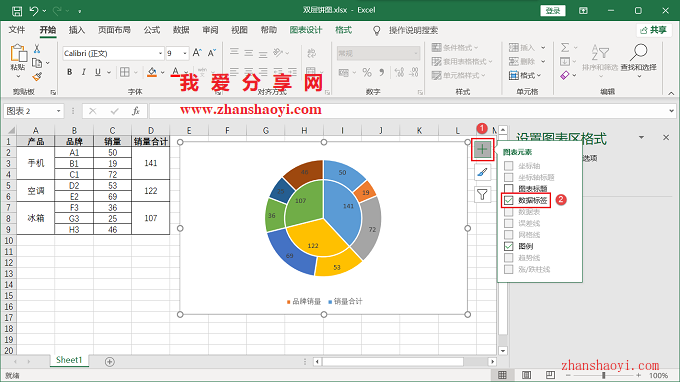Image resolution: width=680 pixels, height=382 pixels.
Task: Cut selection with the scissors icon
Action: [x=37, y=49]
